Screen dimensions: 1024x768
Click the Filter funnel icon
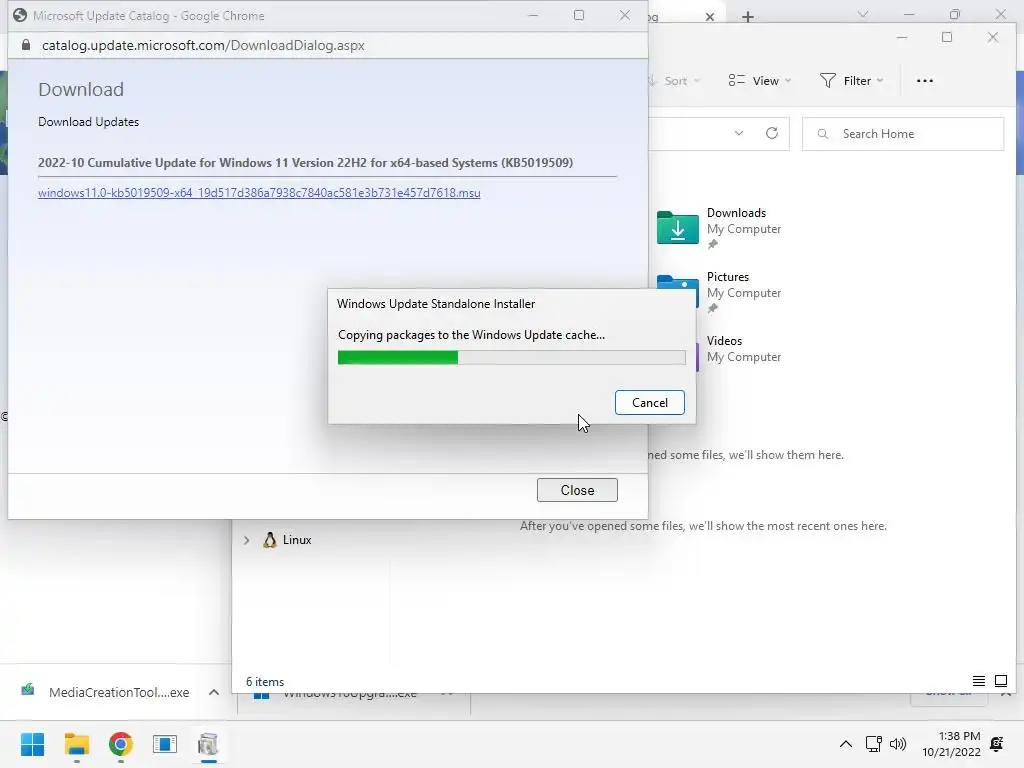(827, 80)
